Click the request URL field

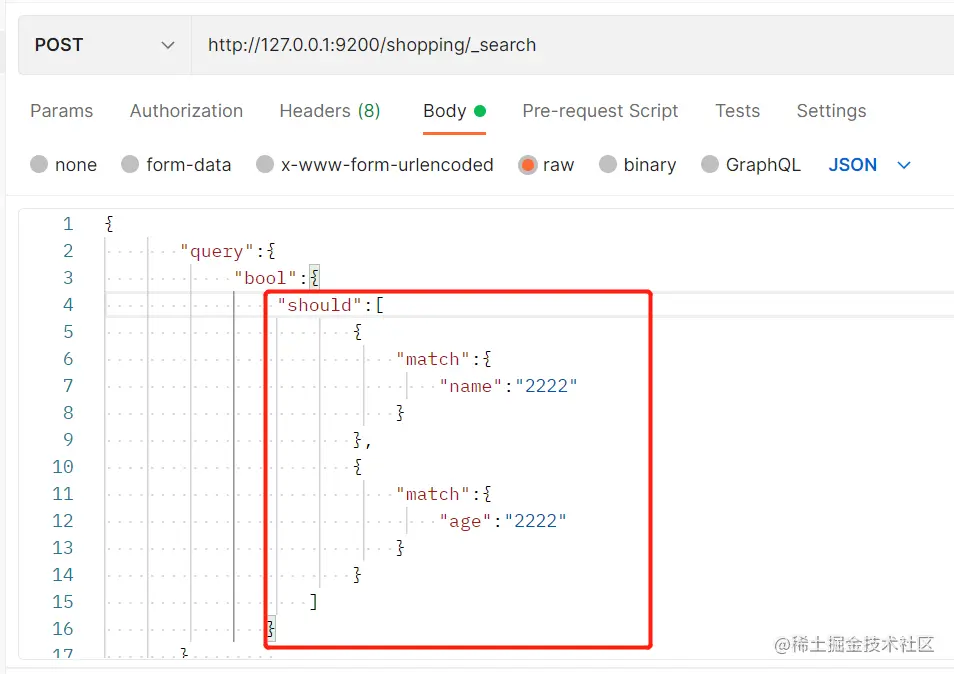tap(573, 45)
